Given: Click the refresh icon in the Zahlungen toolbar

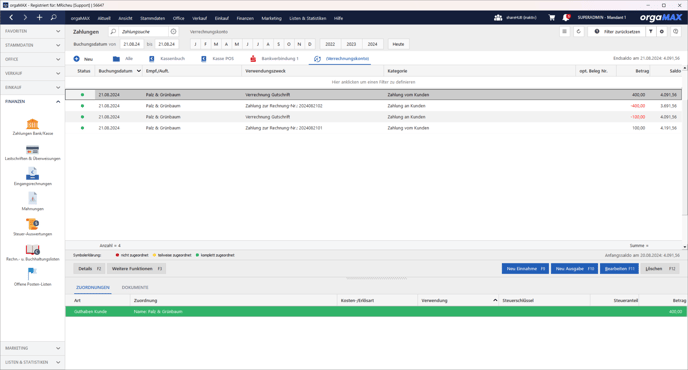Looking at the screenshot, I should pos(578,32).
